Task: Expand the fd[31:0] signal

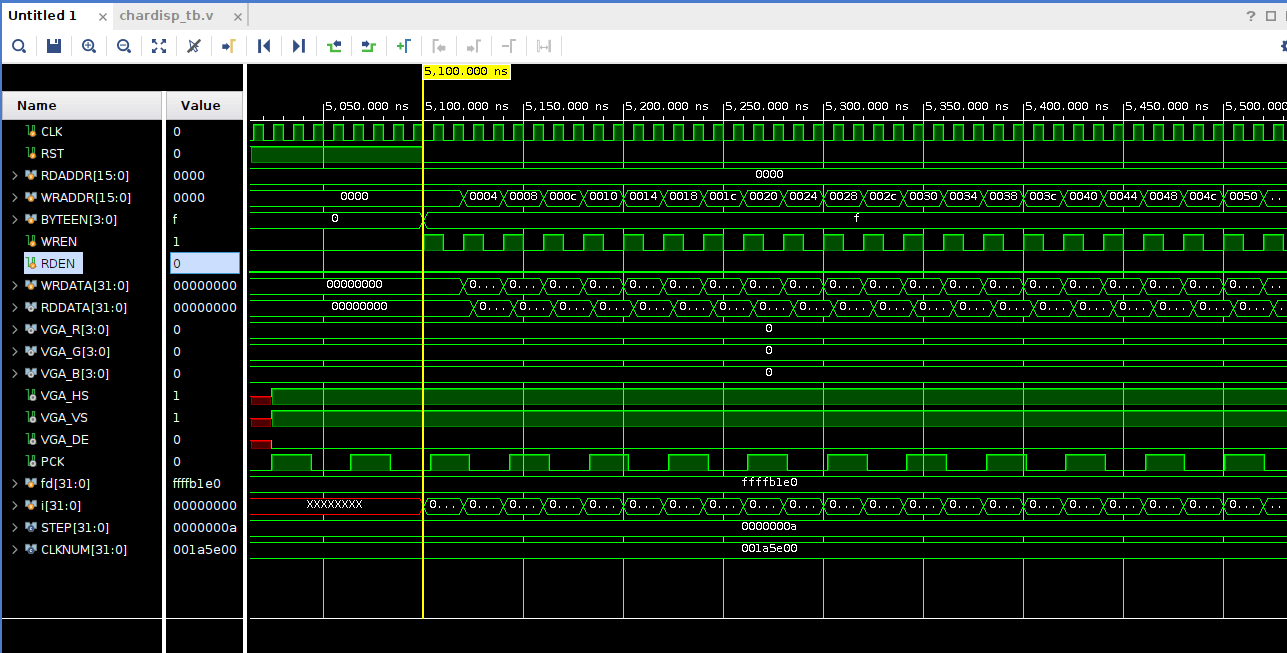Action: tap(14, 483)
